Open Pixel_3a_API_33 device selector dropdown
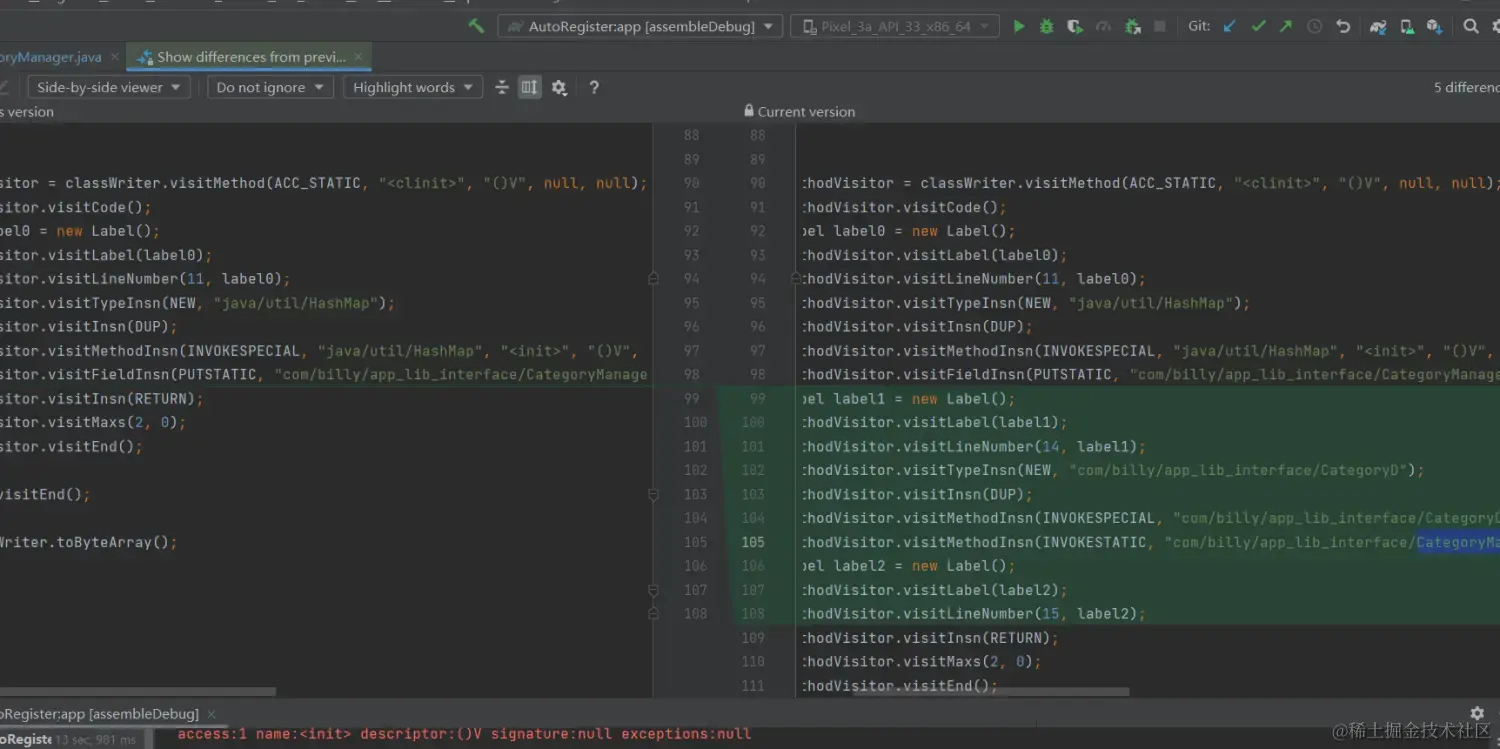The width and height of the screenshot is (1500, 749). 895,26
